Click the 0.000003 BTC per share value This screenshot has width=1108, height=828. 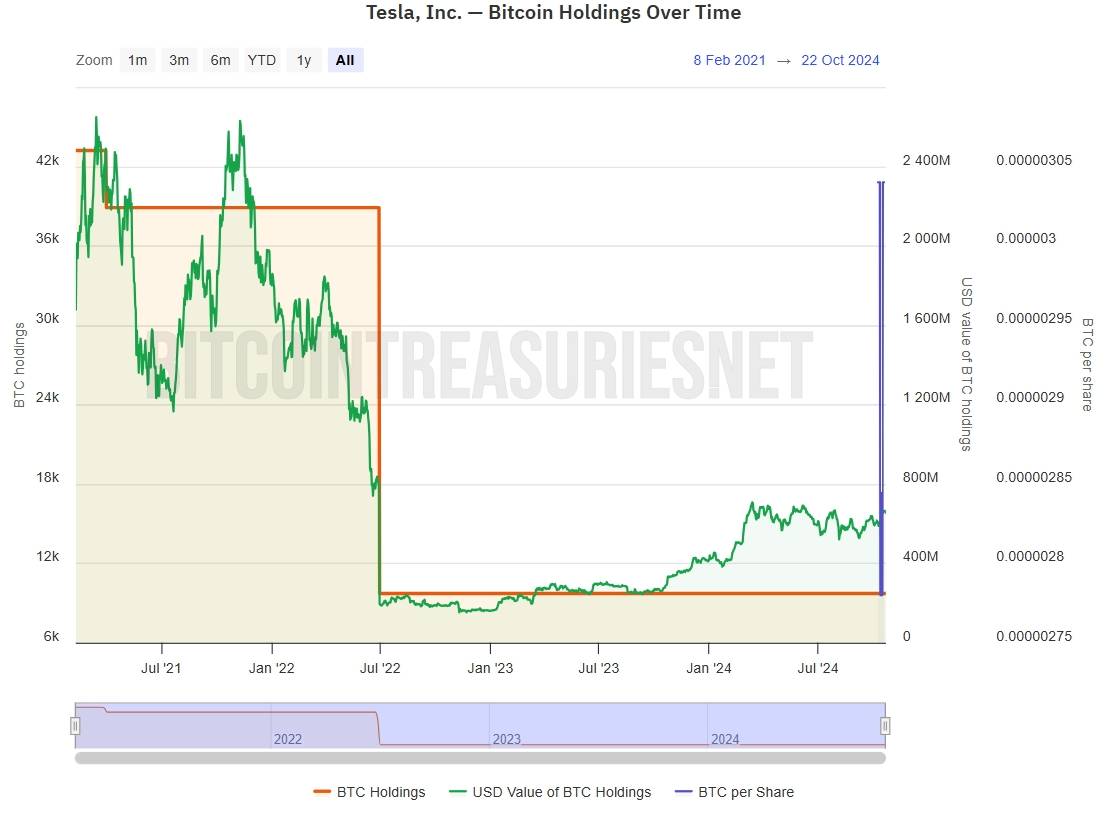coord(1026,239)
